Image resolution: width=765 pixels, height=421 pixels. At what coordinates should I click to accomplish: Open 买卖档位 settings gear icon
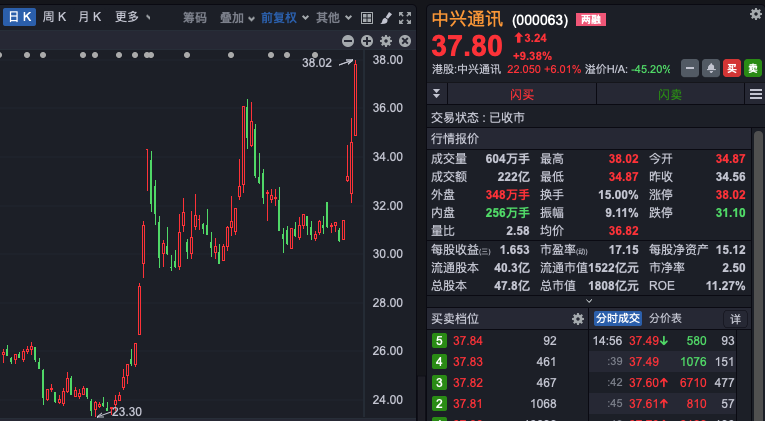(578, 319)
